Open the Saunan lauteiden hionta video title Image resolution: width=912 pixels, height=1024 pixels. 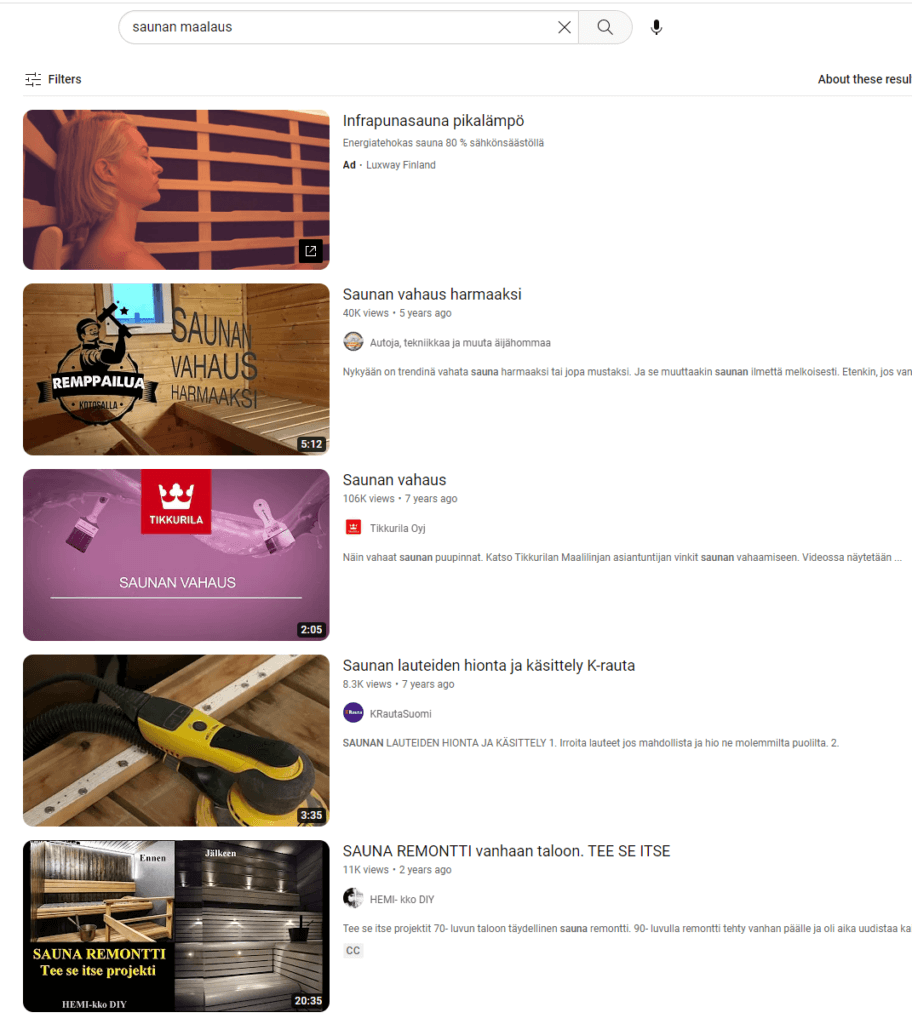pyautogui.click(x=489, y=665)
